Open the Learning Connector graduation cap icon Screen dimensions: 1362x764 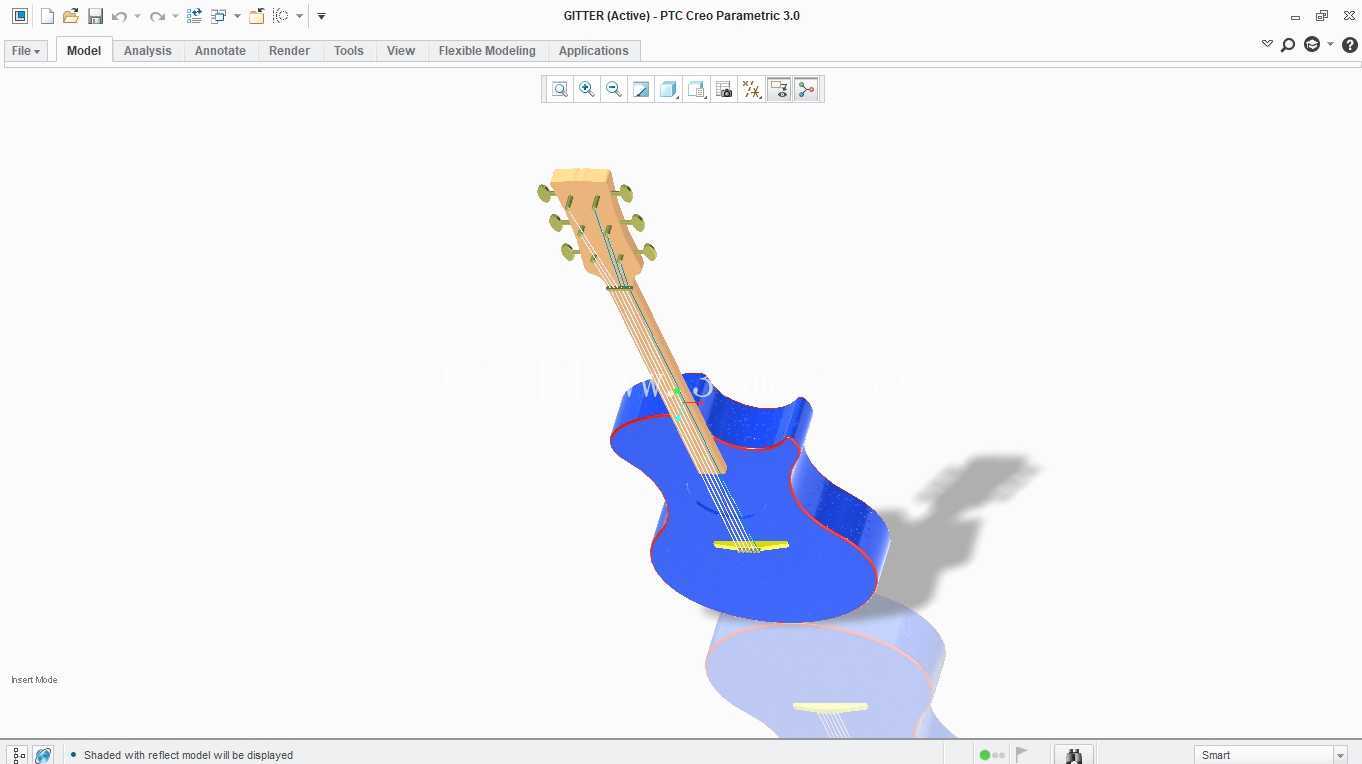[x=1312, y=45]
